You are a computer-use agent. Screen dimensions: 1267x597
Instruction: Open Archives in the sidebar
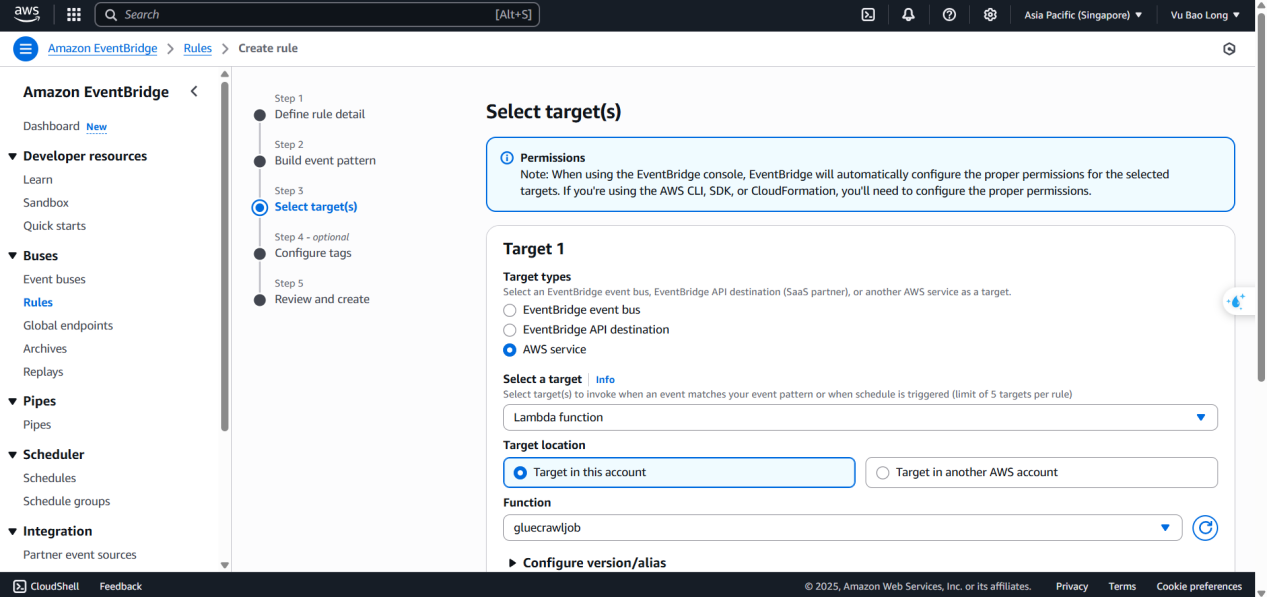pyautogui.click(x=45, y=349)
